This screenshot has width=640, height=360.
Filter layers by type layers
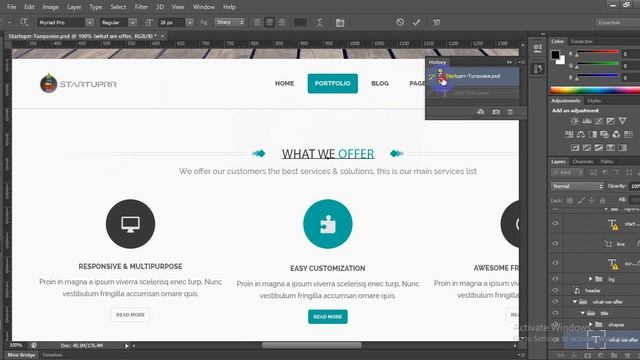click(x=617, y=173)
